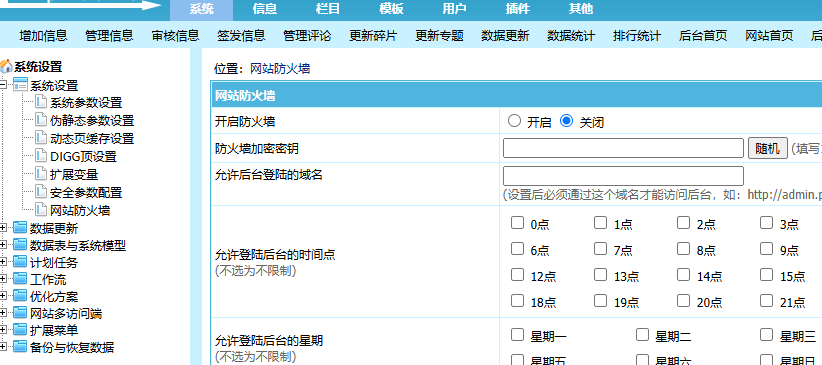Check the 21点 login time checkbox
Screen dimensions: 822x365
[766, 300]
